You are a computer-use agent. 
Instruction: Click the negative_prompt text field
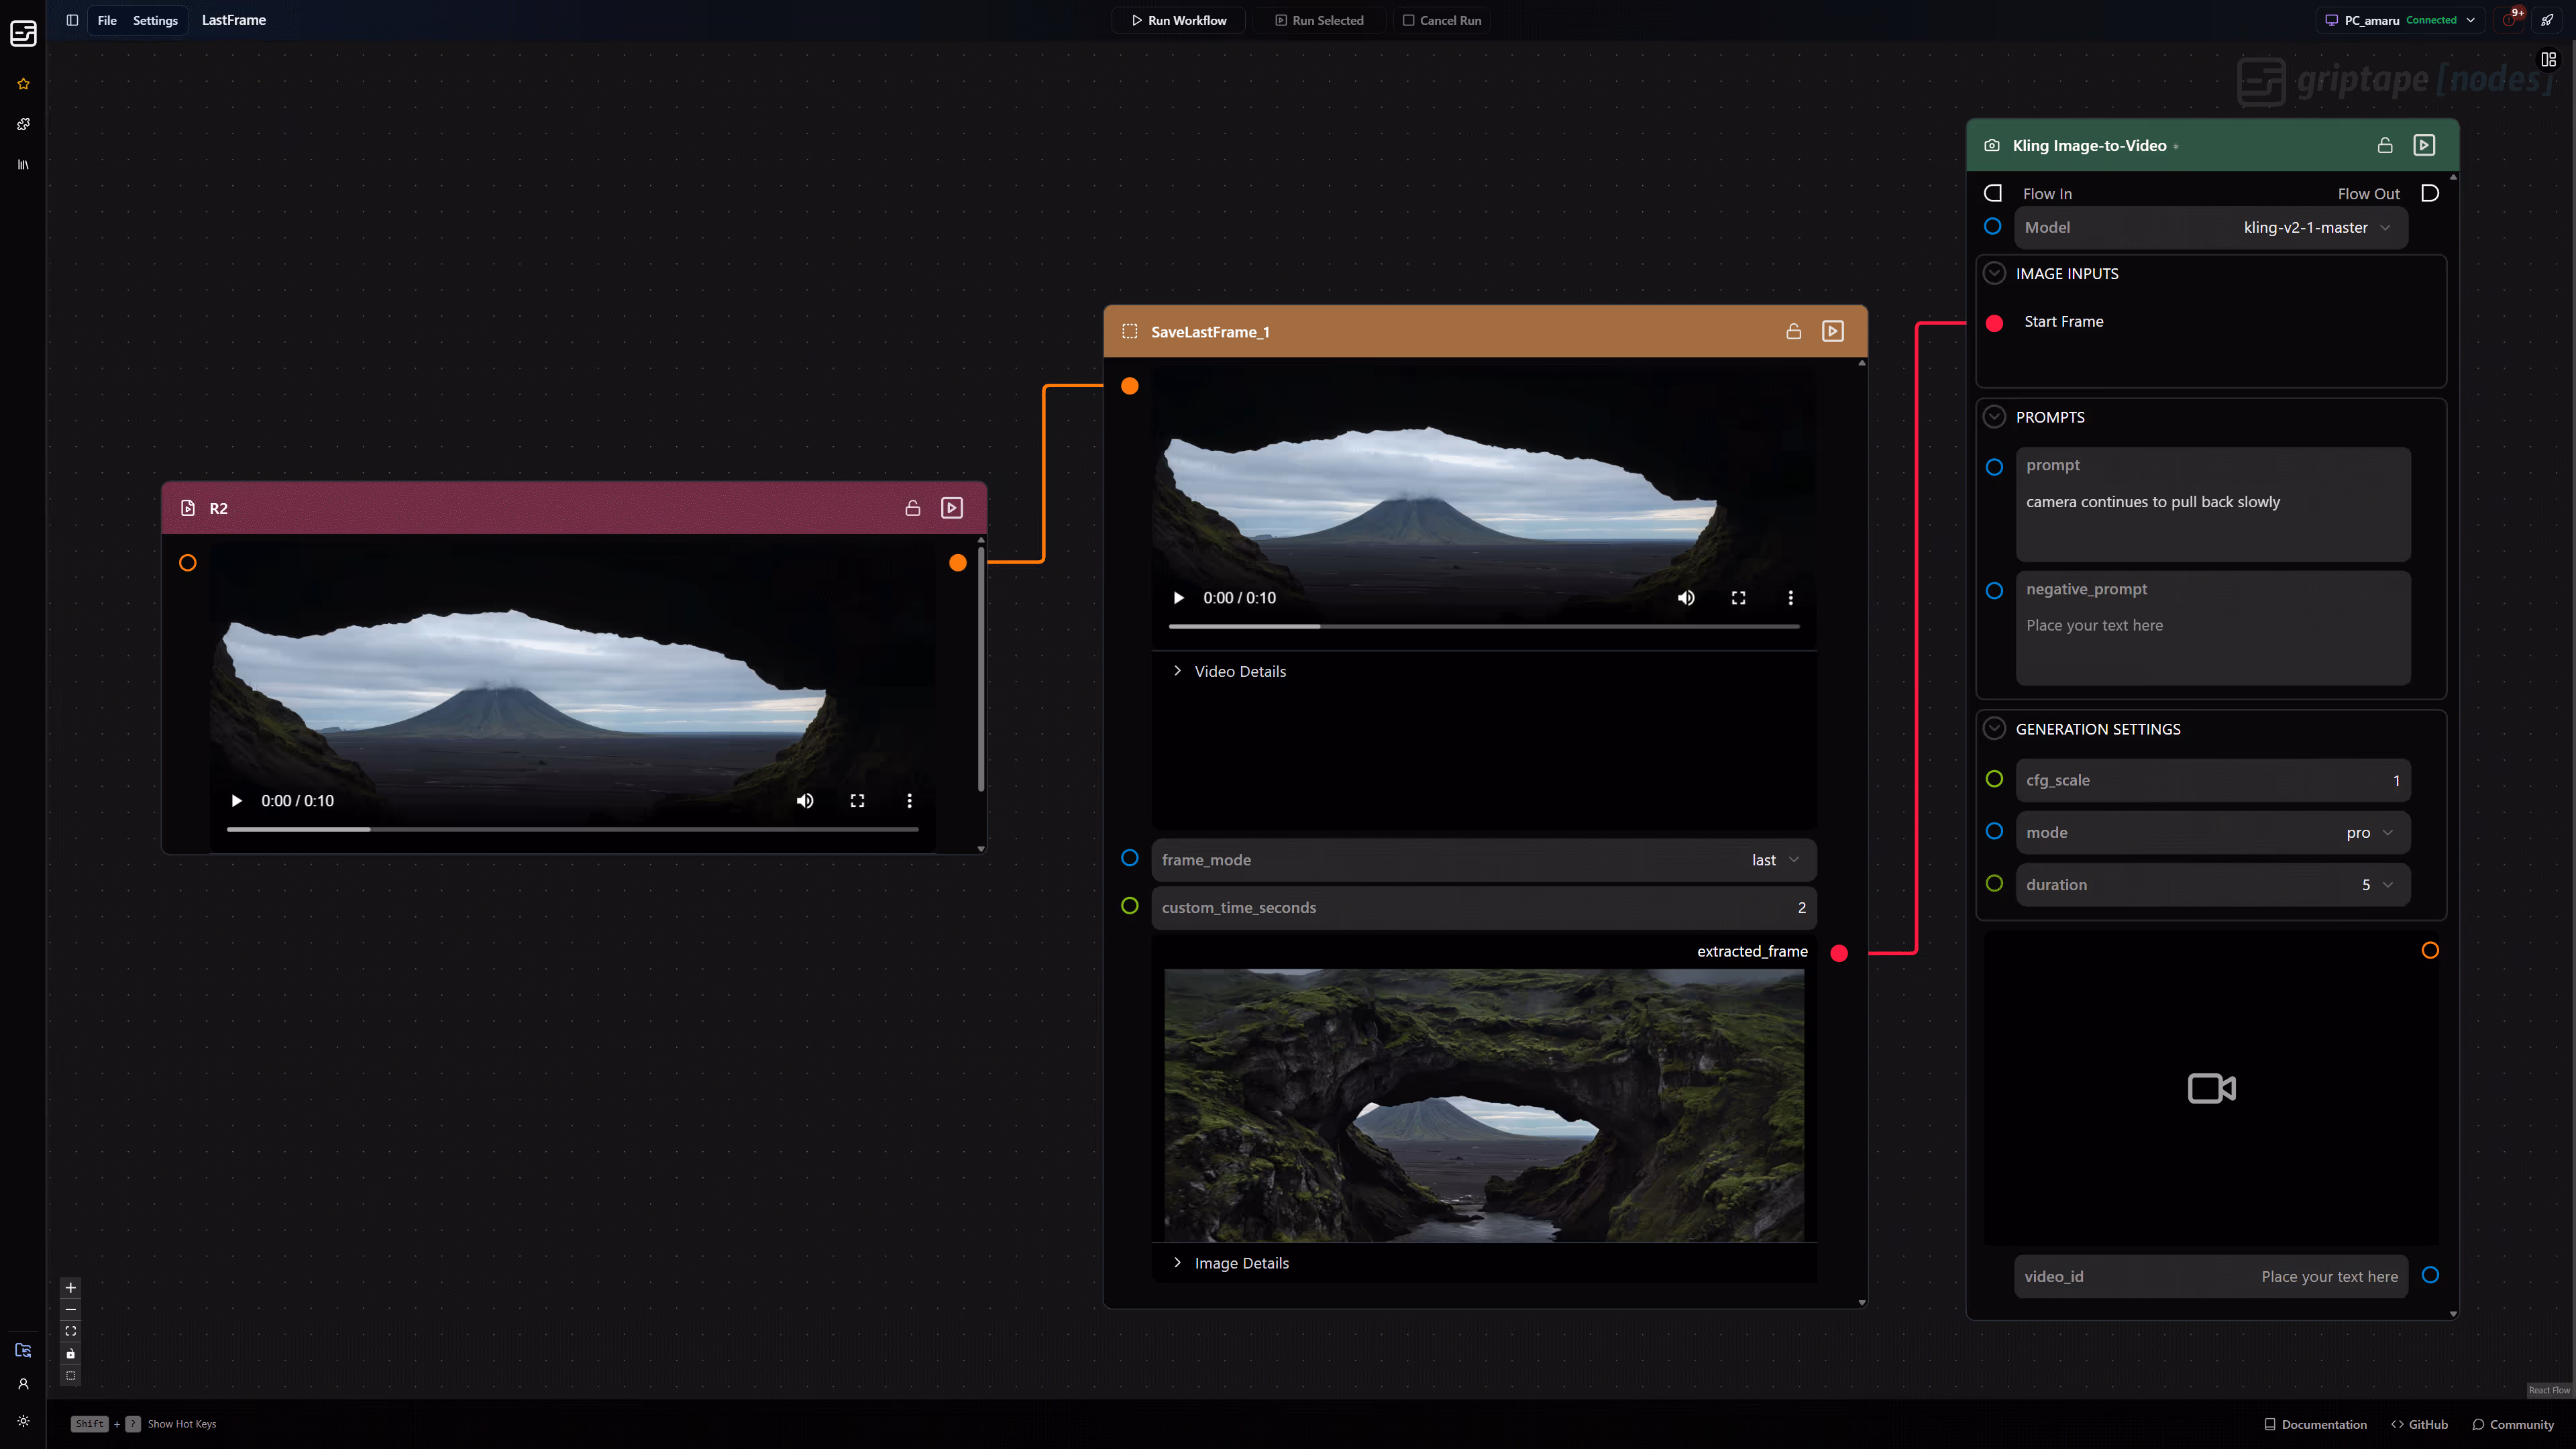click(x=2211, y=628)
